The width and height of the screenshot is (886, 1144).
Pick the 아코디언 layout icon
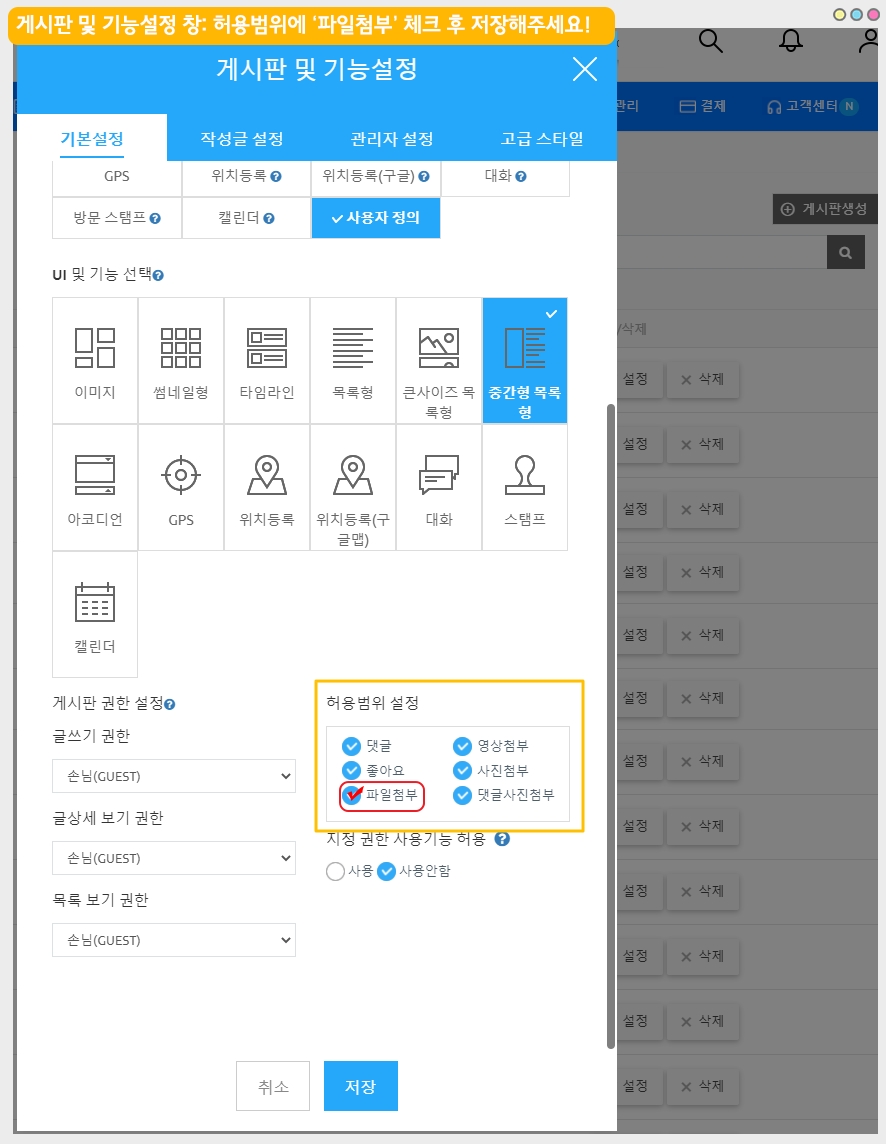95,487
